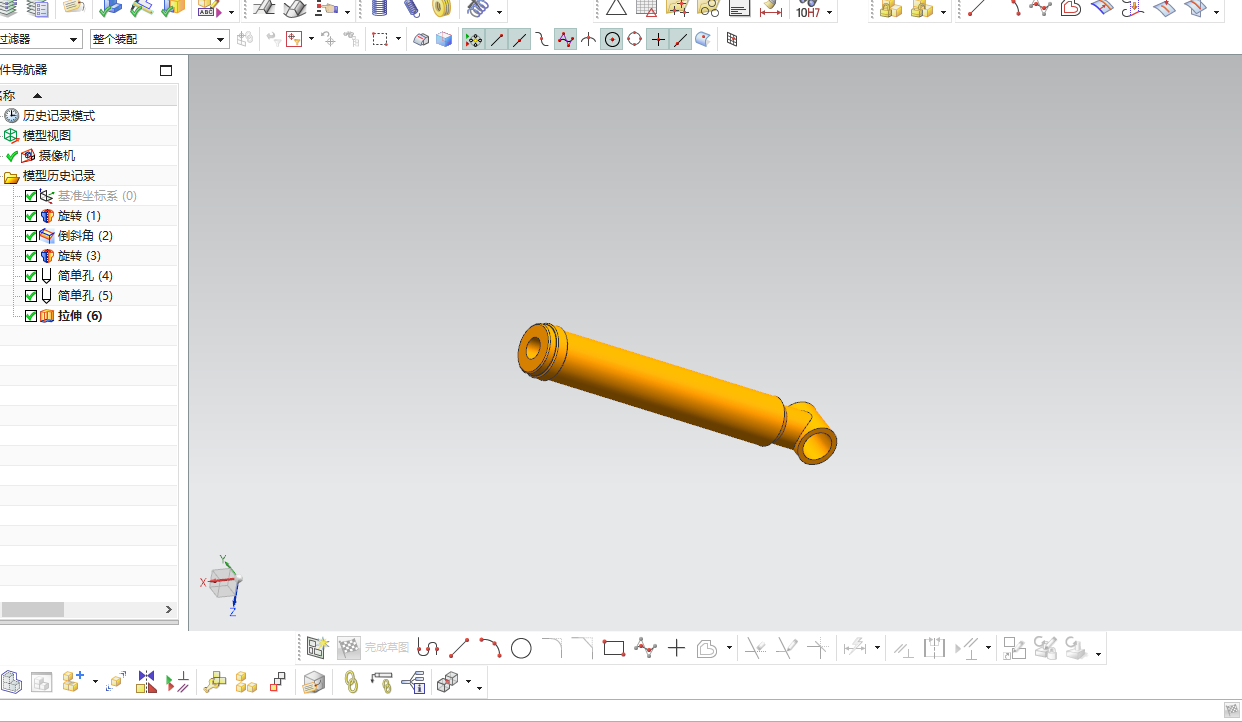Expand the 10H7 toolbar dropdown arrow
The height and width of the screenshot is (722, 1242).
pos(830,13)
